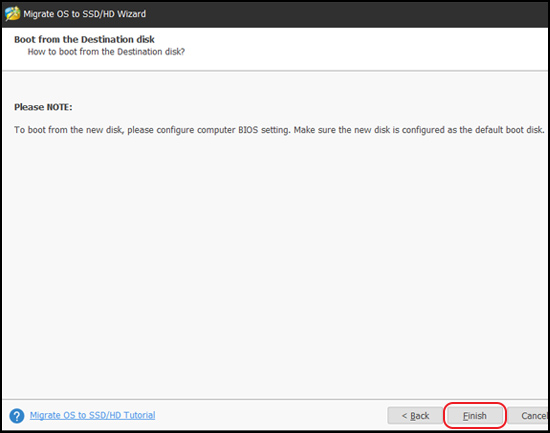This screenshot has width=550, height=433.
Task: Click the 'Please NOTE:' label
Action: coord(43,107)
